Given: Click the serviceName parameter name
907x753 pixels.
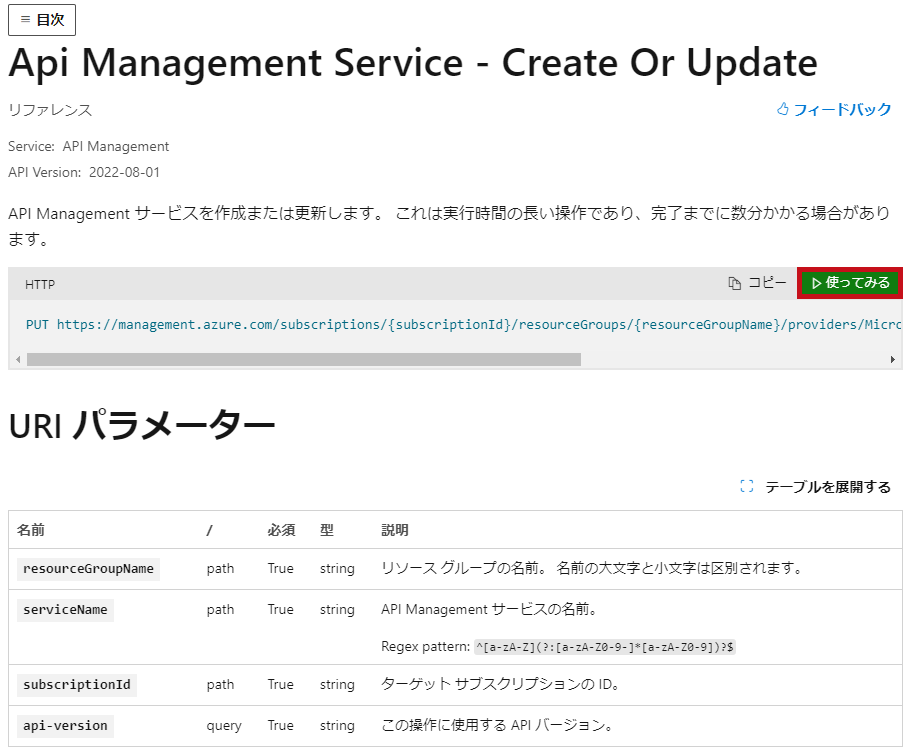Looking at the screenshot, I should point(65,610).
